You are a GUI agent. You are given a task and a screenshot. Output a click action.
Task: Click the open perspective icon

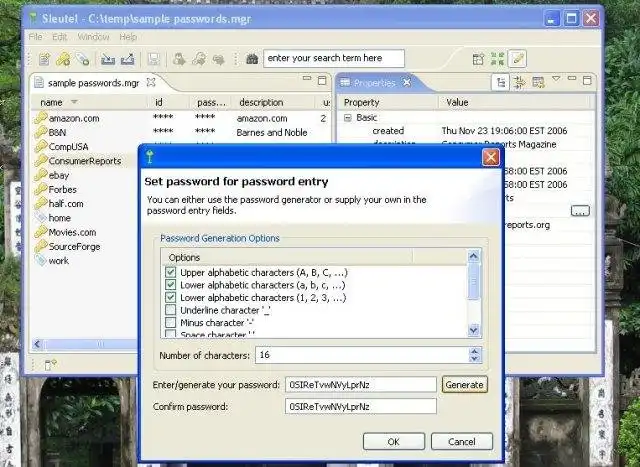click(x=478, y=59)
